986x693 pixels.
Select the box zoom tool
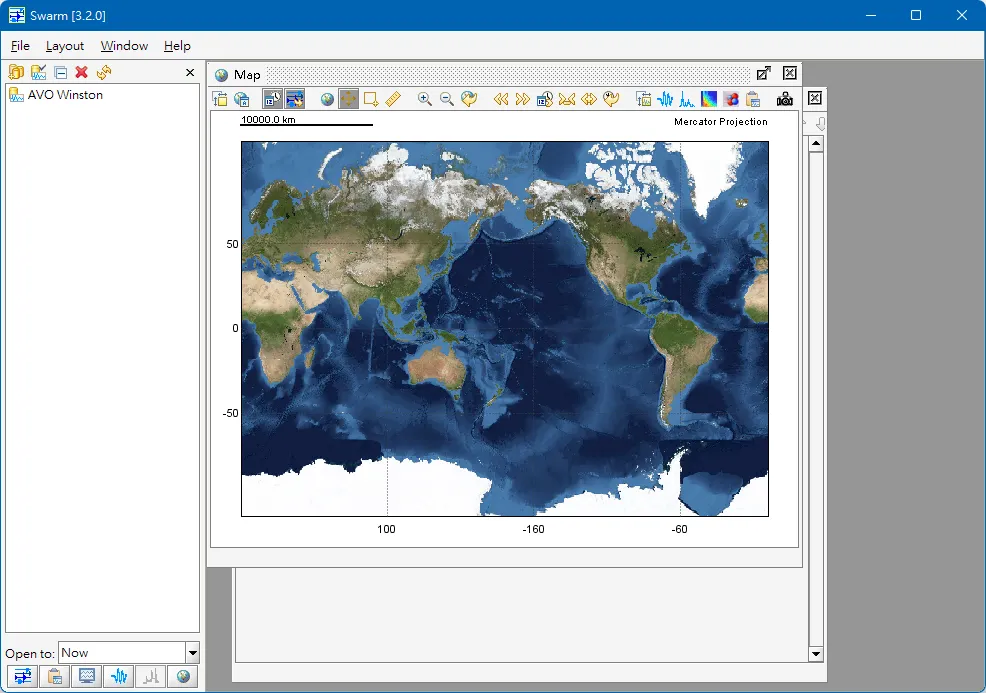[371, 99]
